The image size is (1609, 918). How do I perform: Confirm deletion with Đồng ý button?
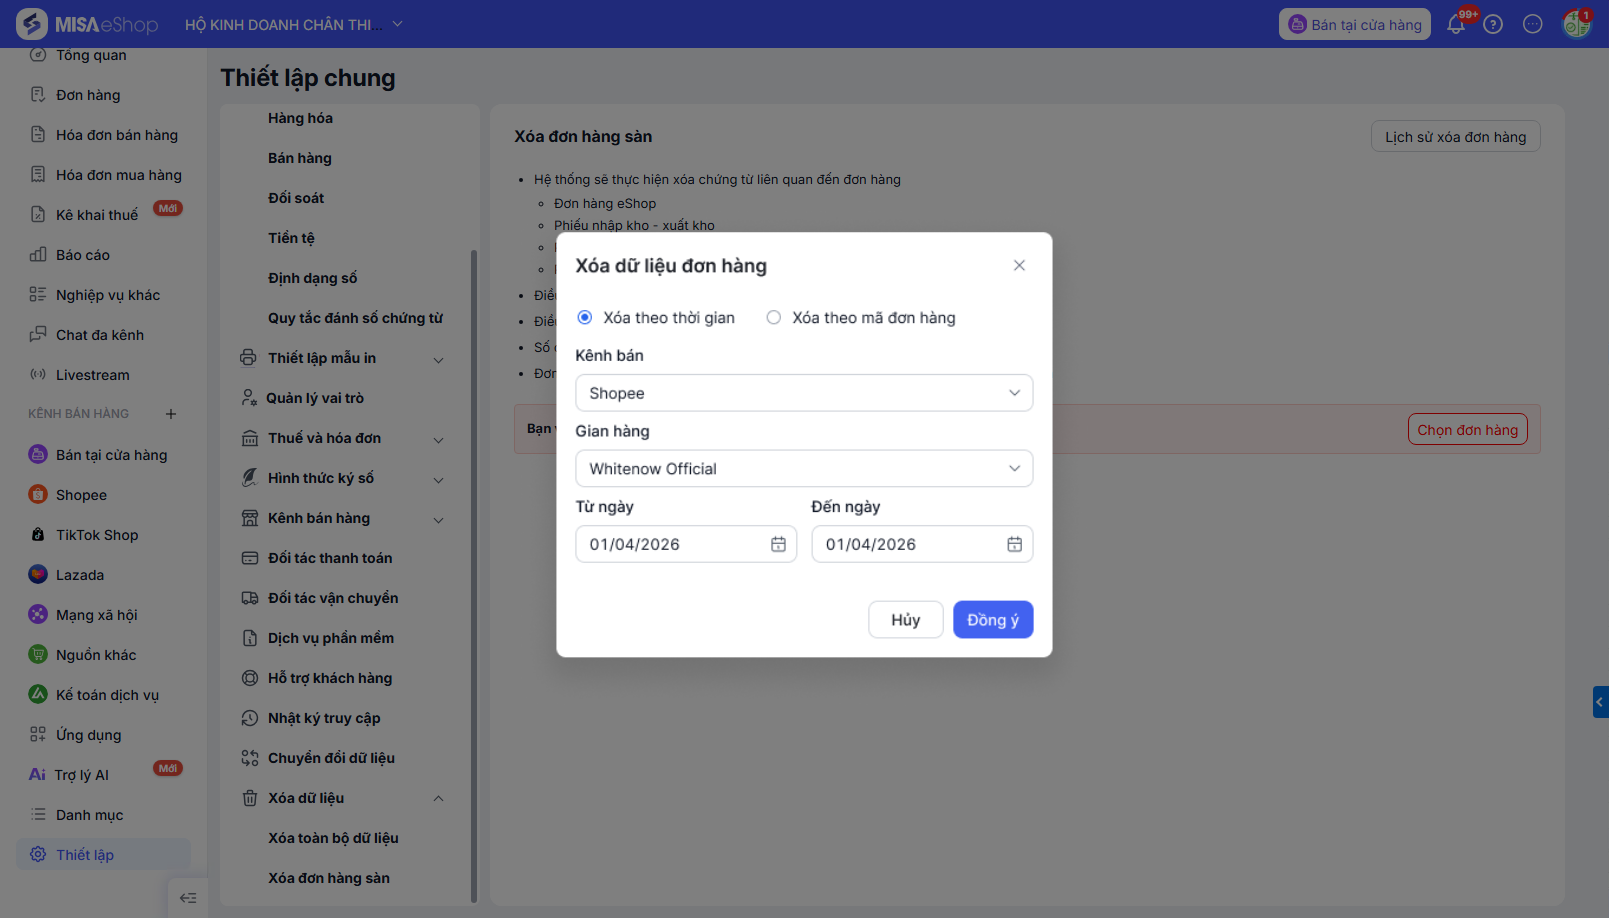(x=992, y=620)
